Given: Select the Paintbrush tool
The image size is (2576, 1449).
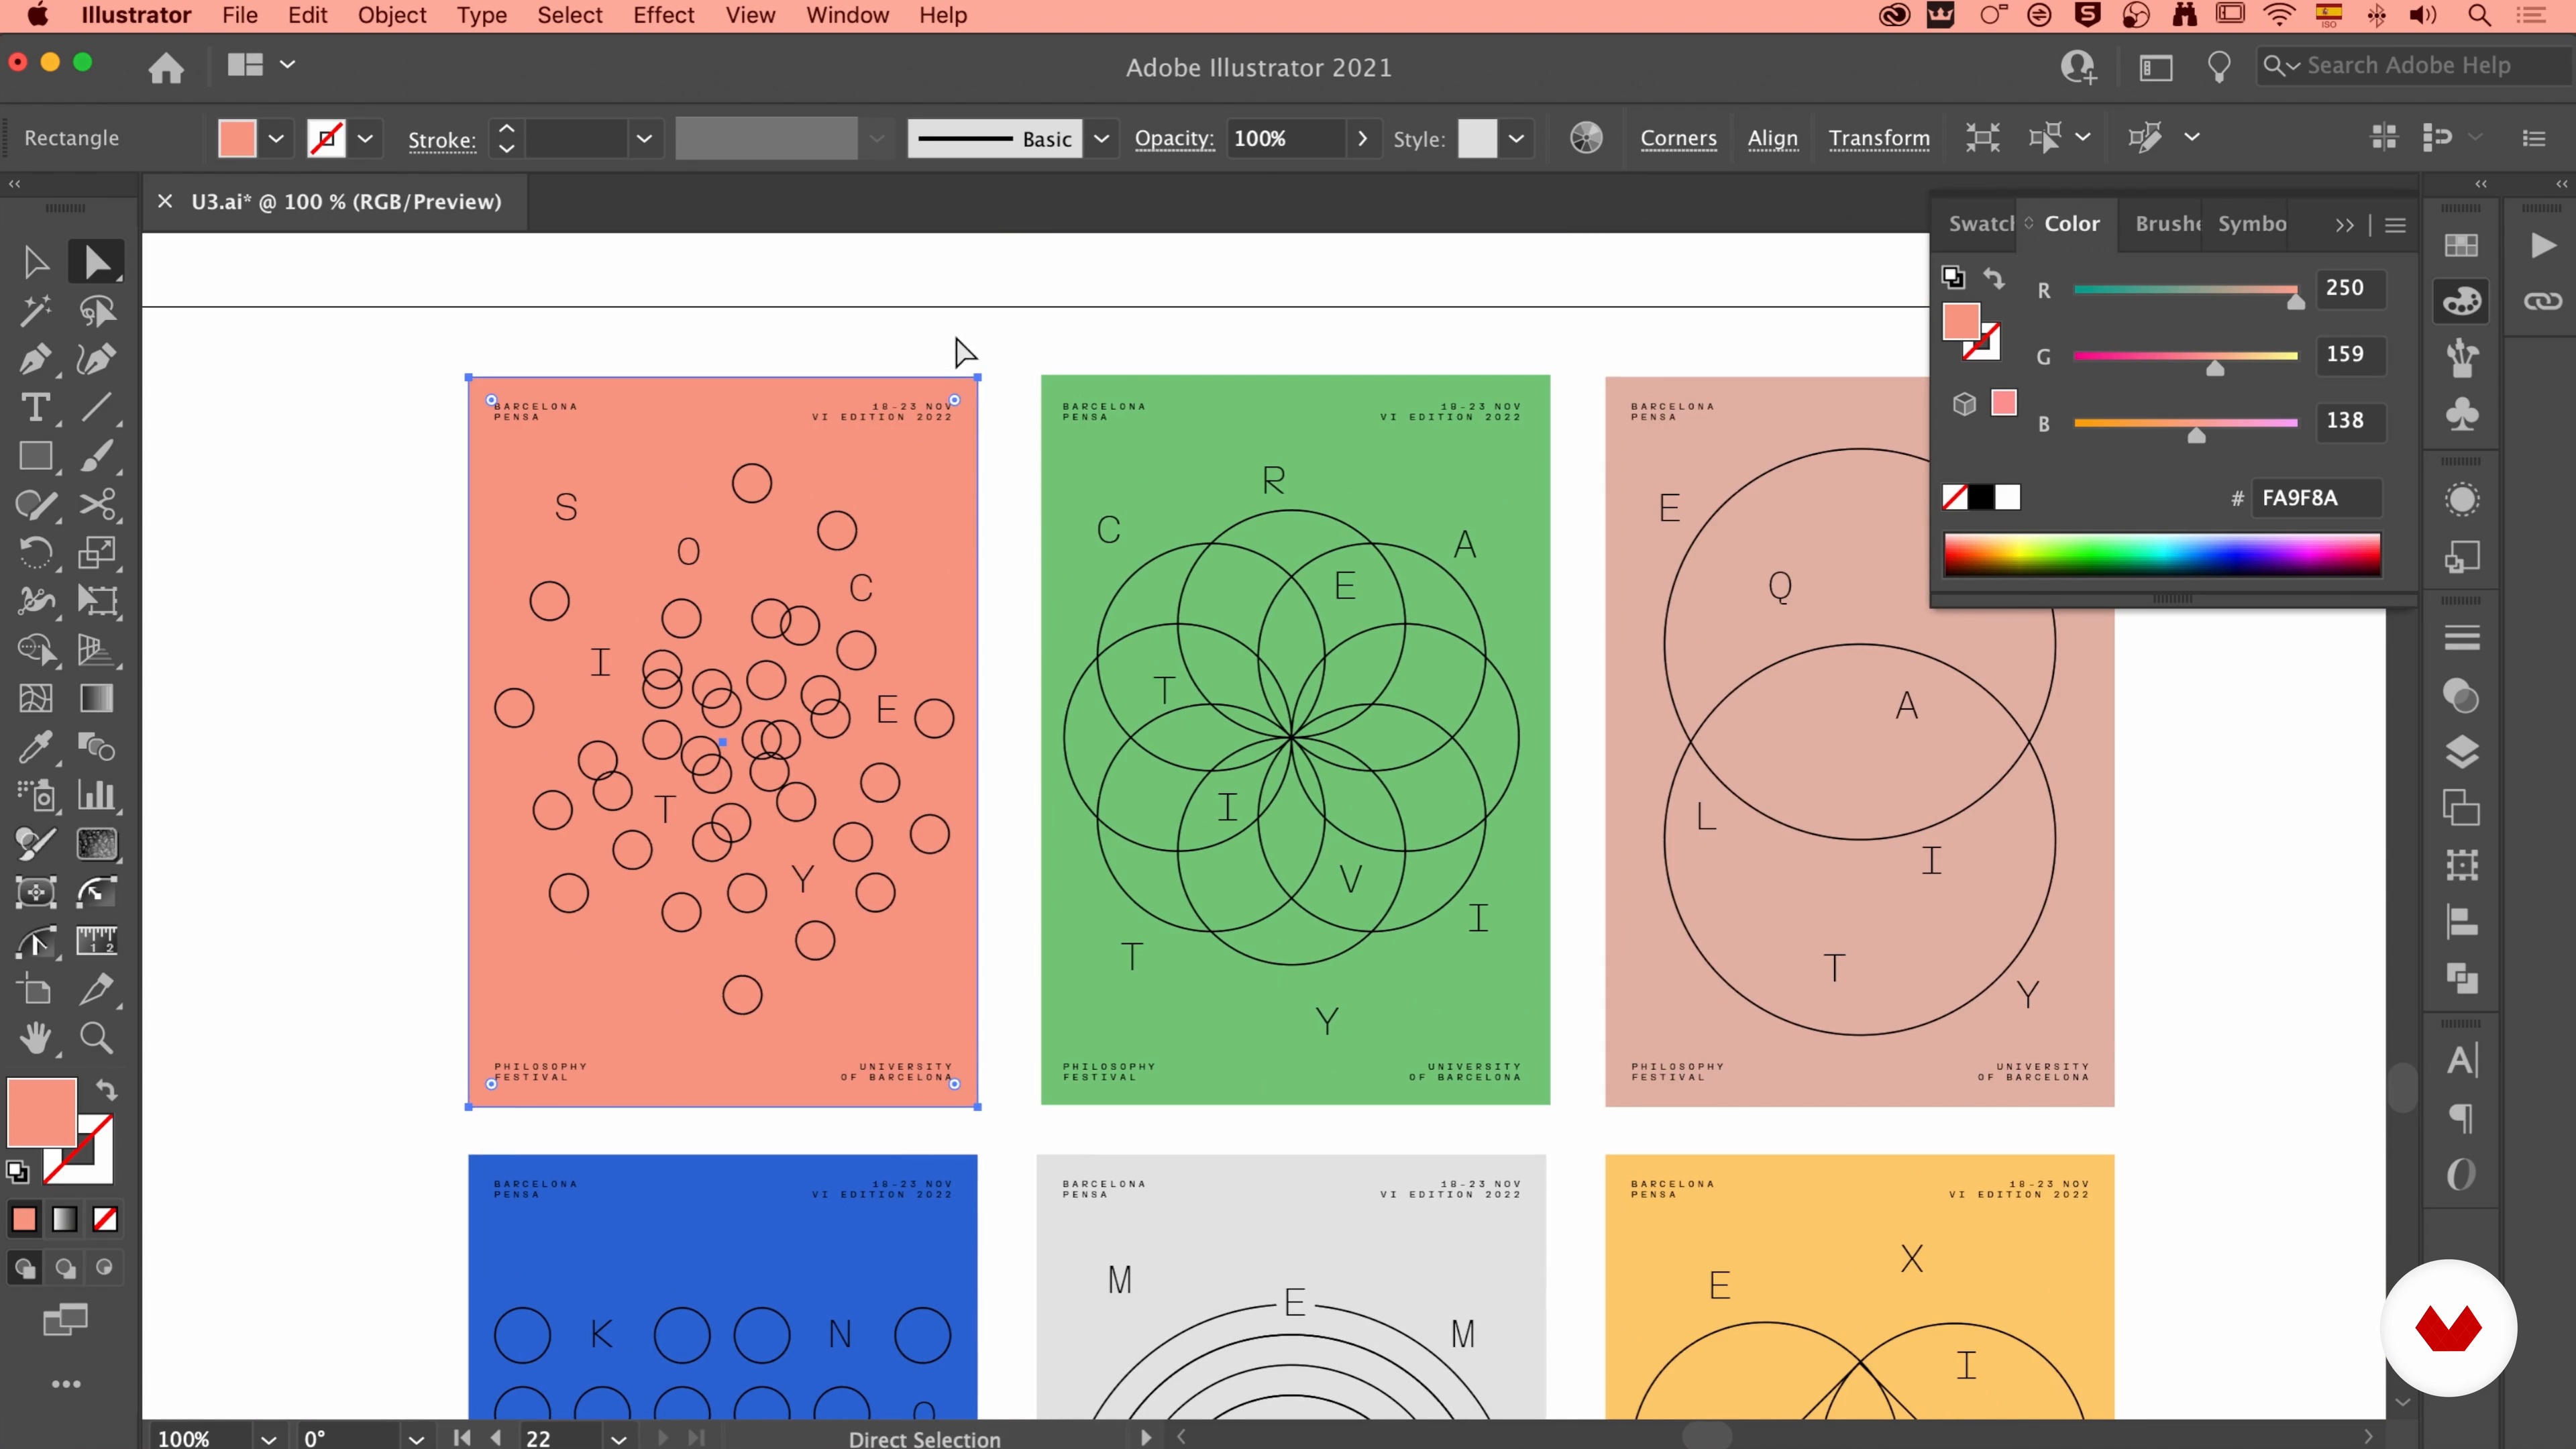Looking at the screenshot, I should (x=97, y=456).
